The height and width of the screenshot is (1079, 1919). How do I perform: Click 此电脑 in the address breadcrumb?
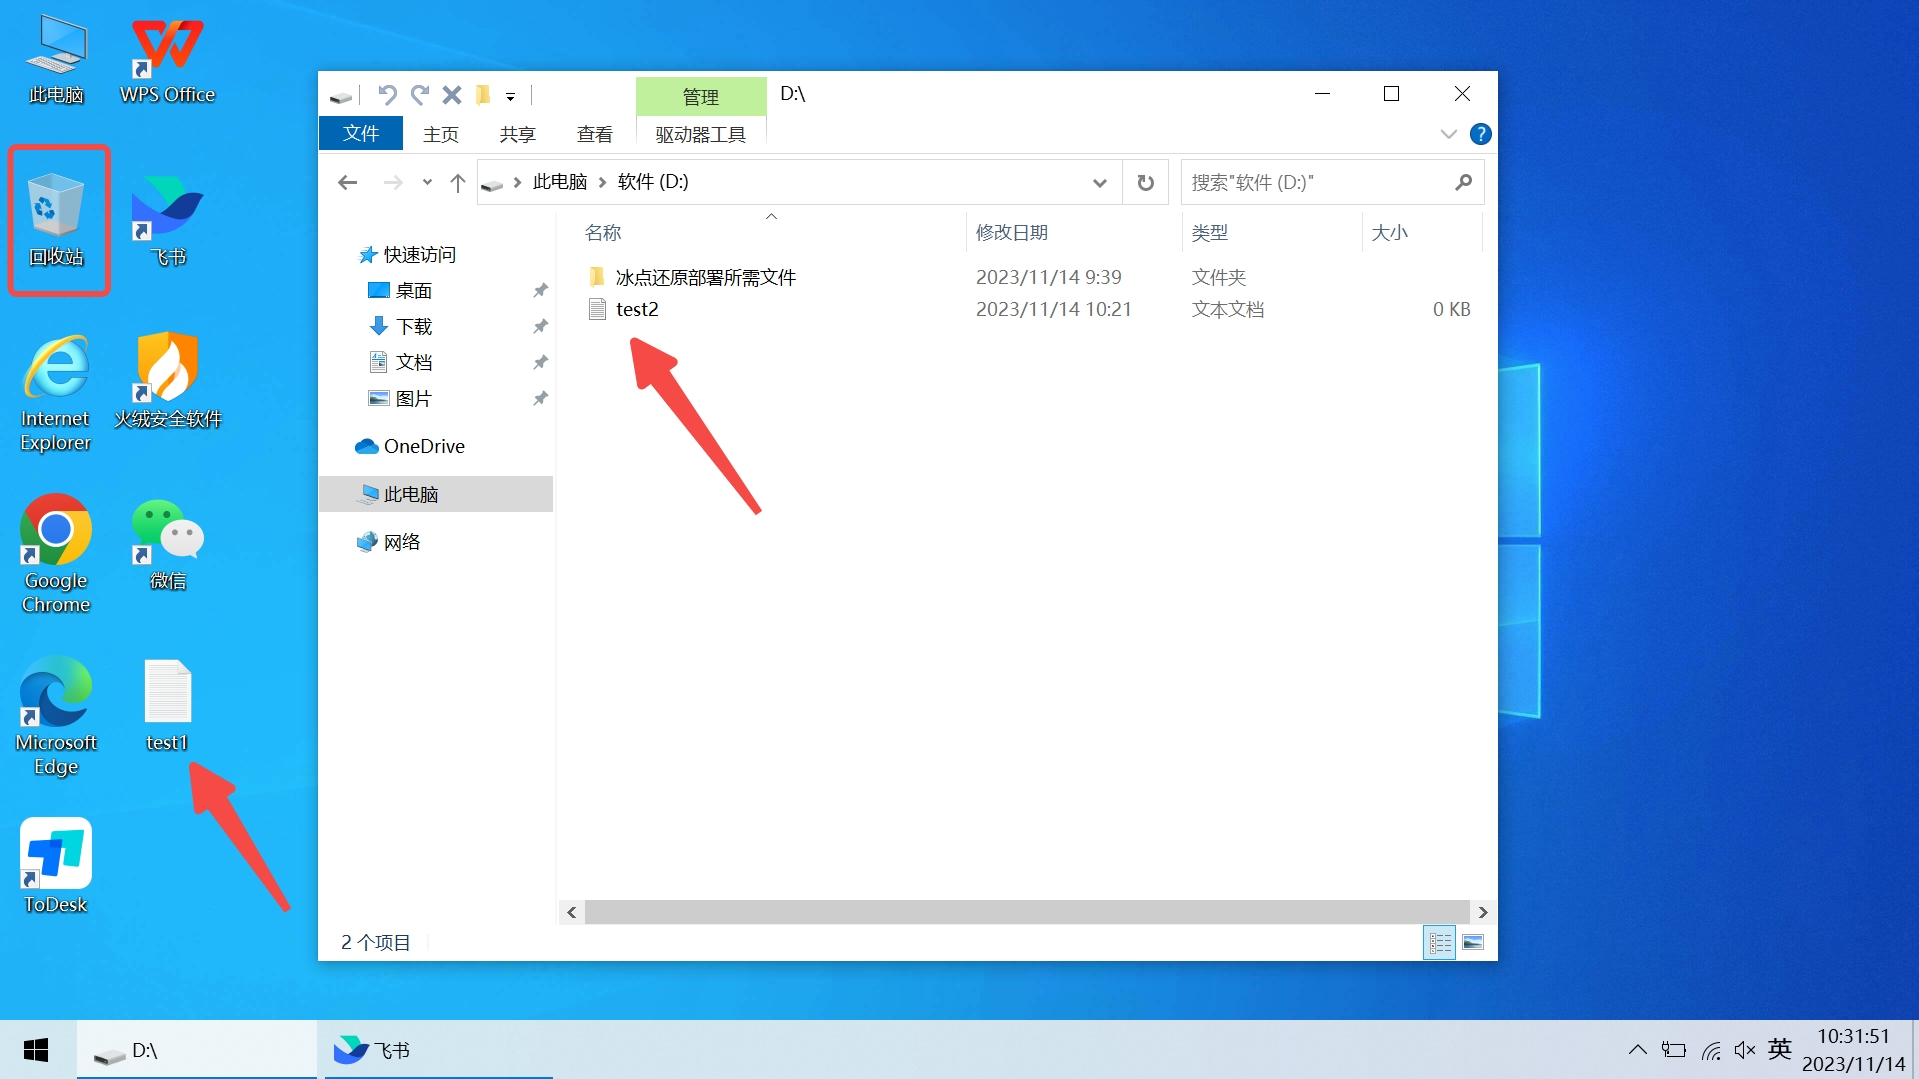click(x=560, y=182)
